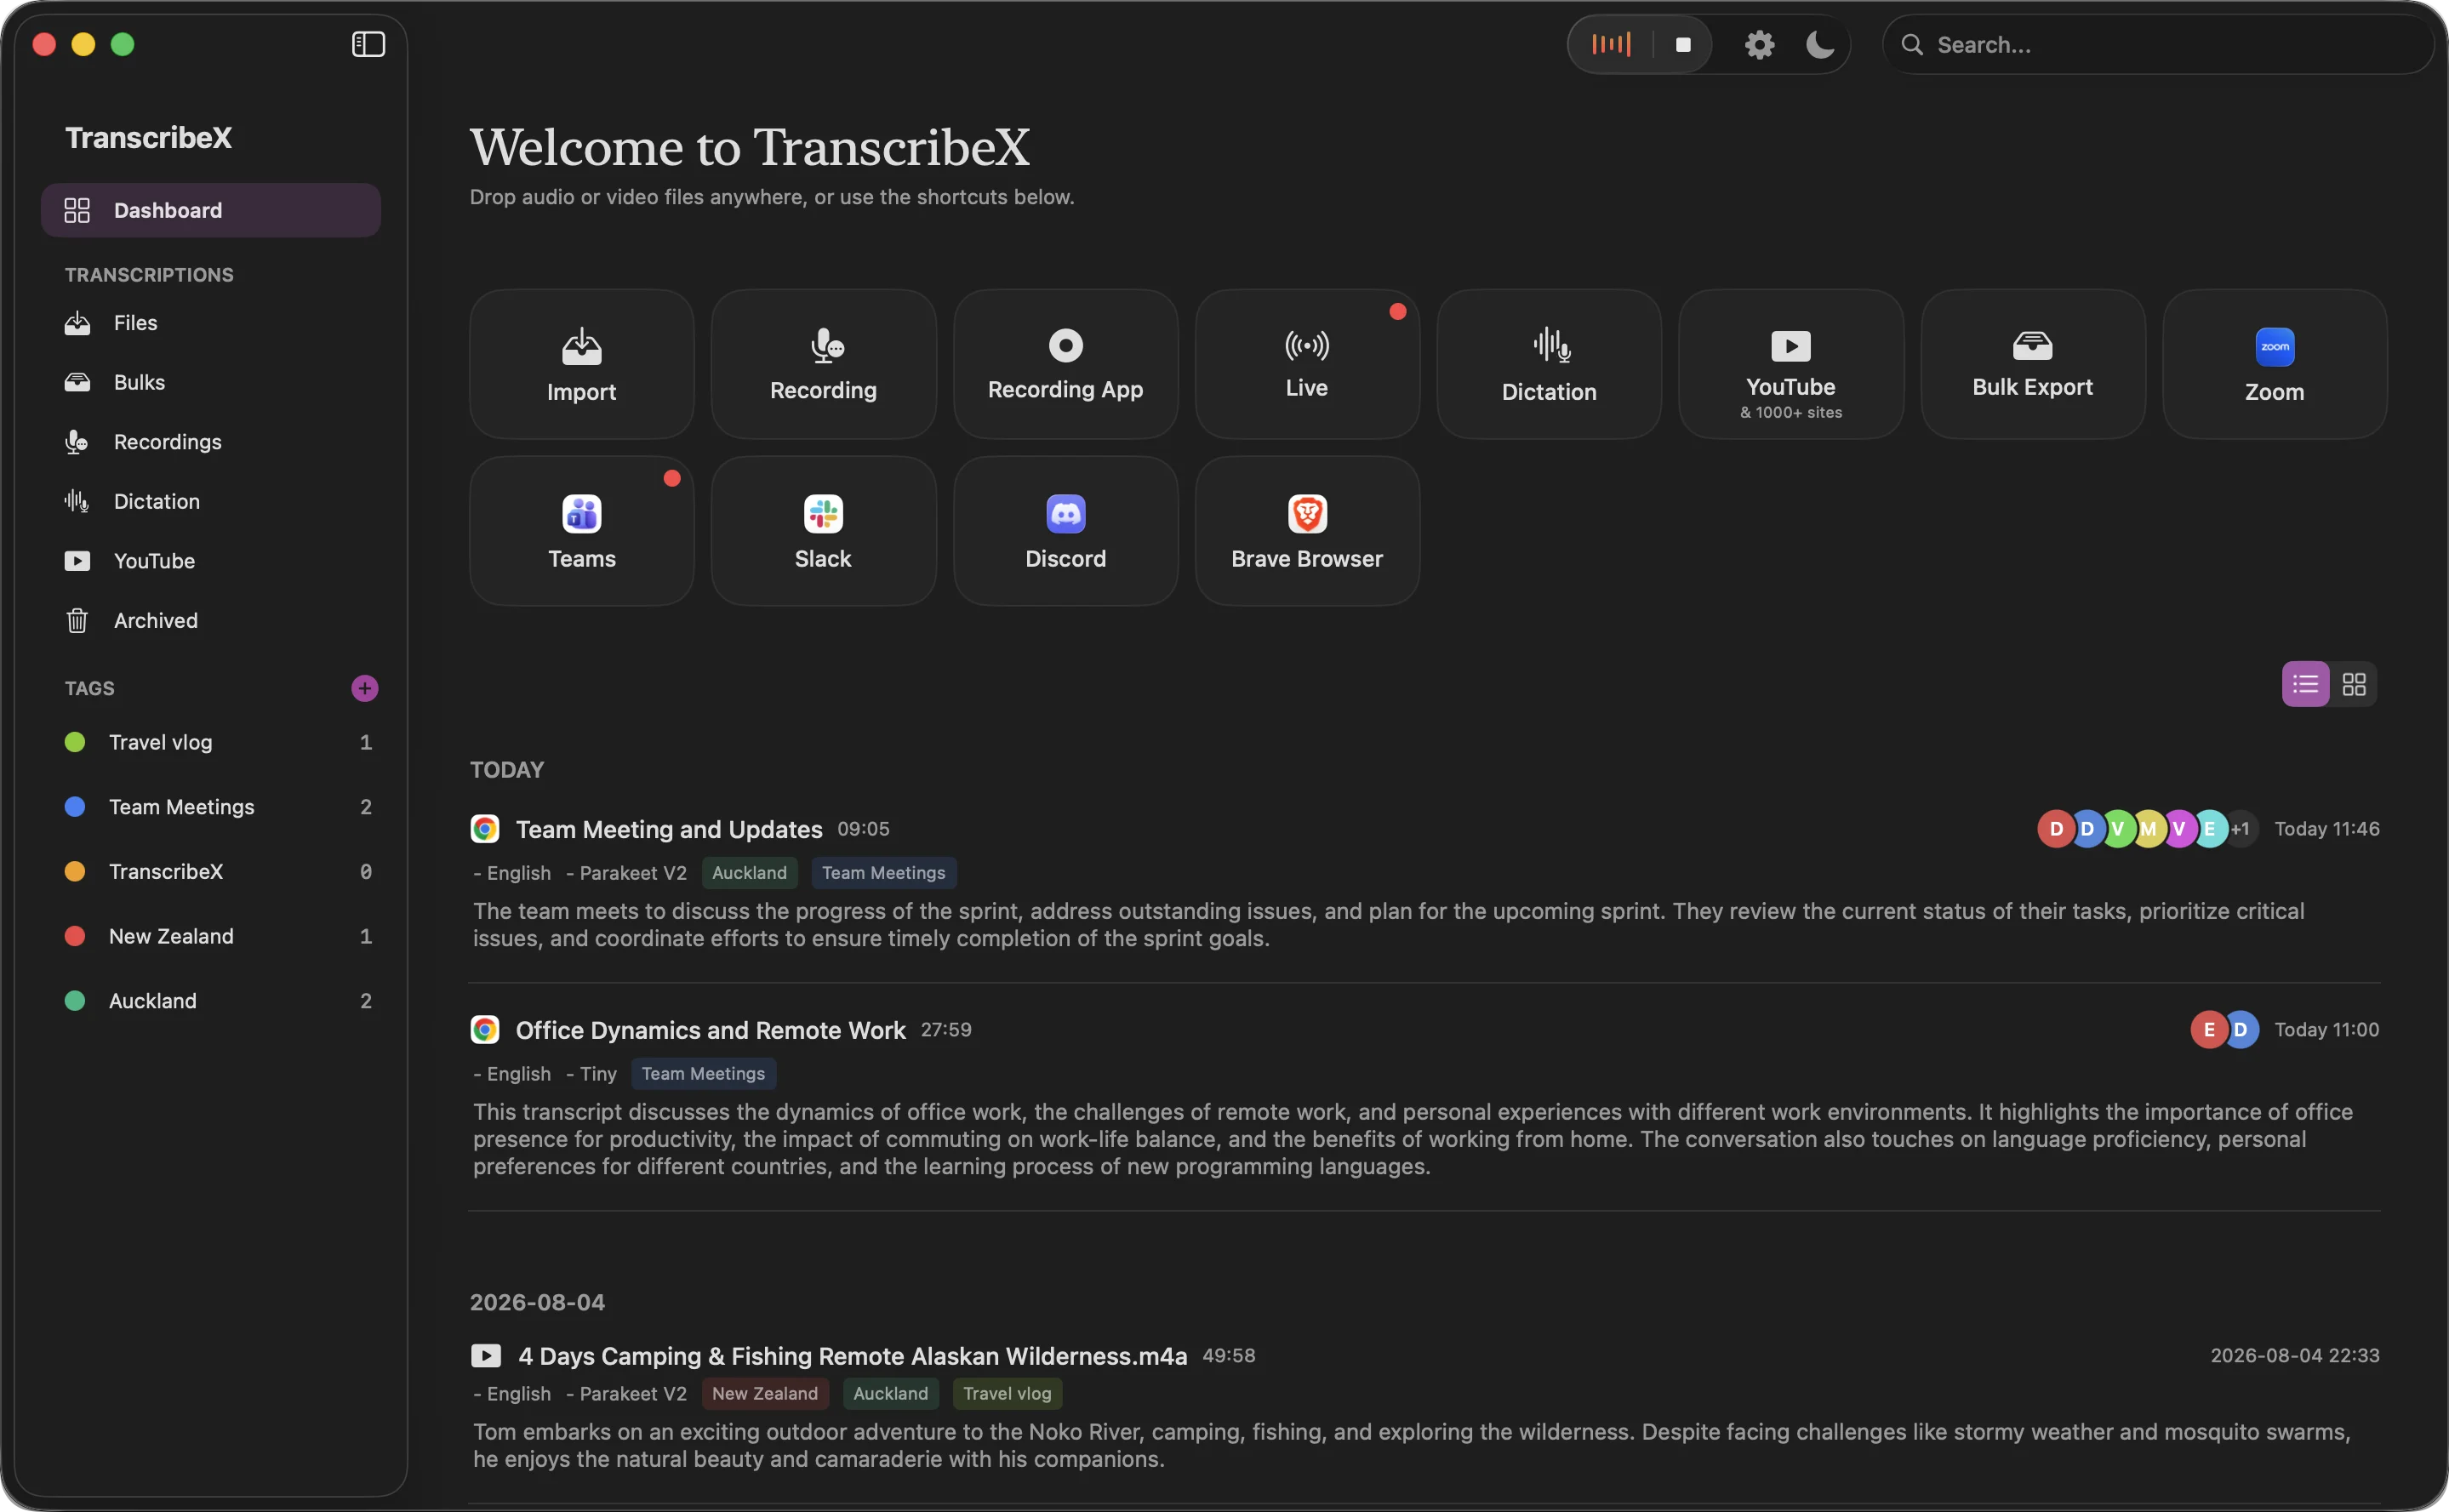
Task: Toggle the sidebar panel icon
Action: pyautogui.click(x=368, y=44)
